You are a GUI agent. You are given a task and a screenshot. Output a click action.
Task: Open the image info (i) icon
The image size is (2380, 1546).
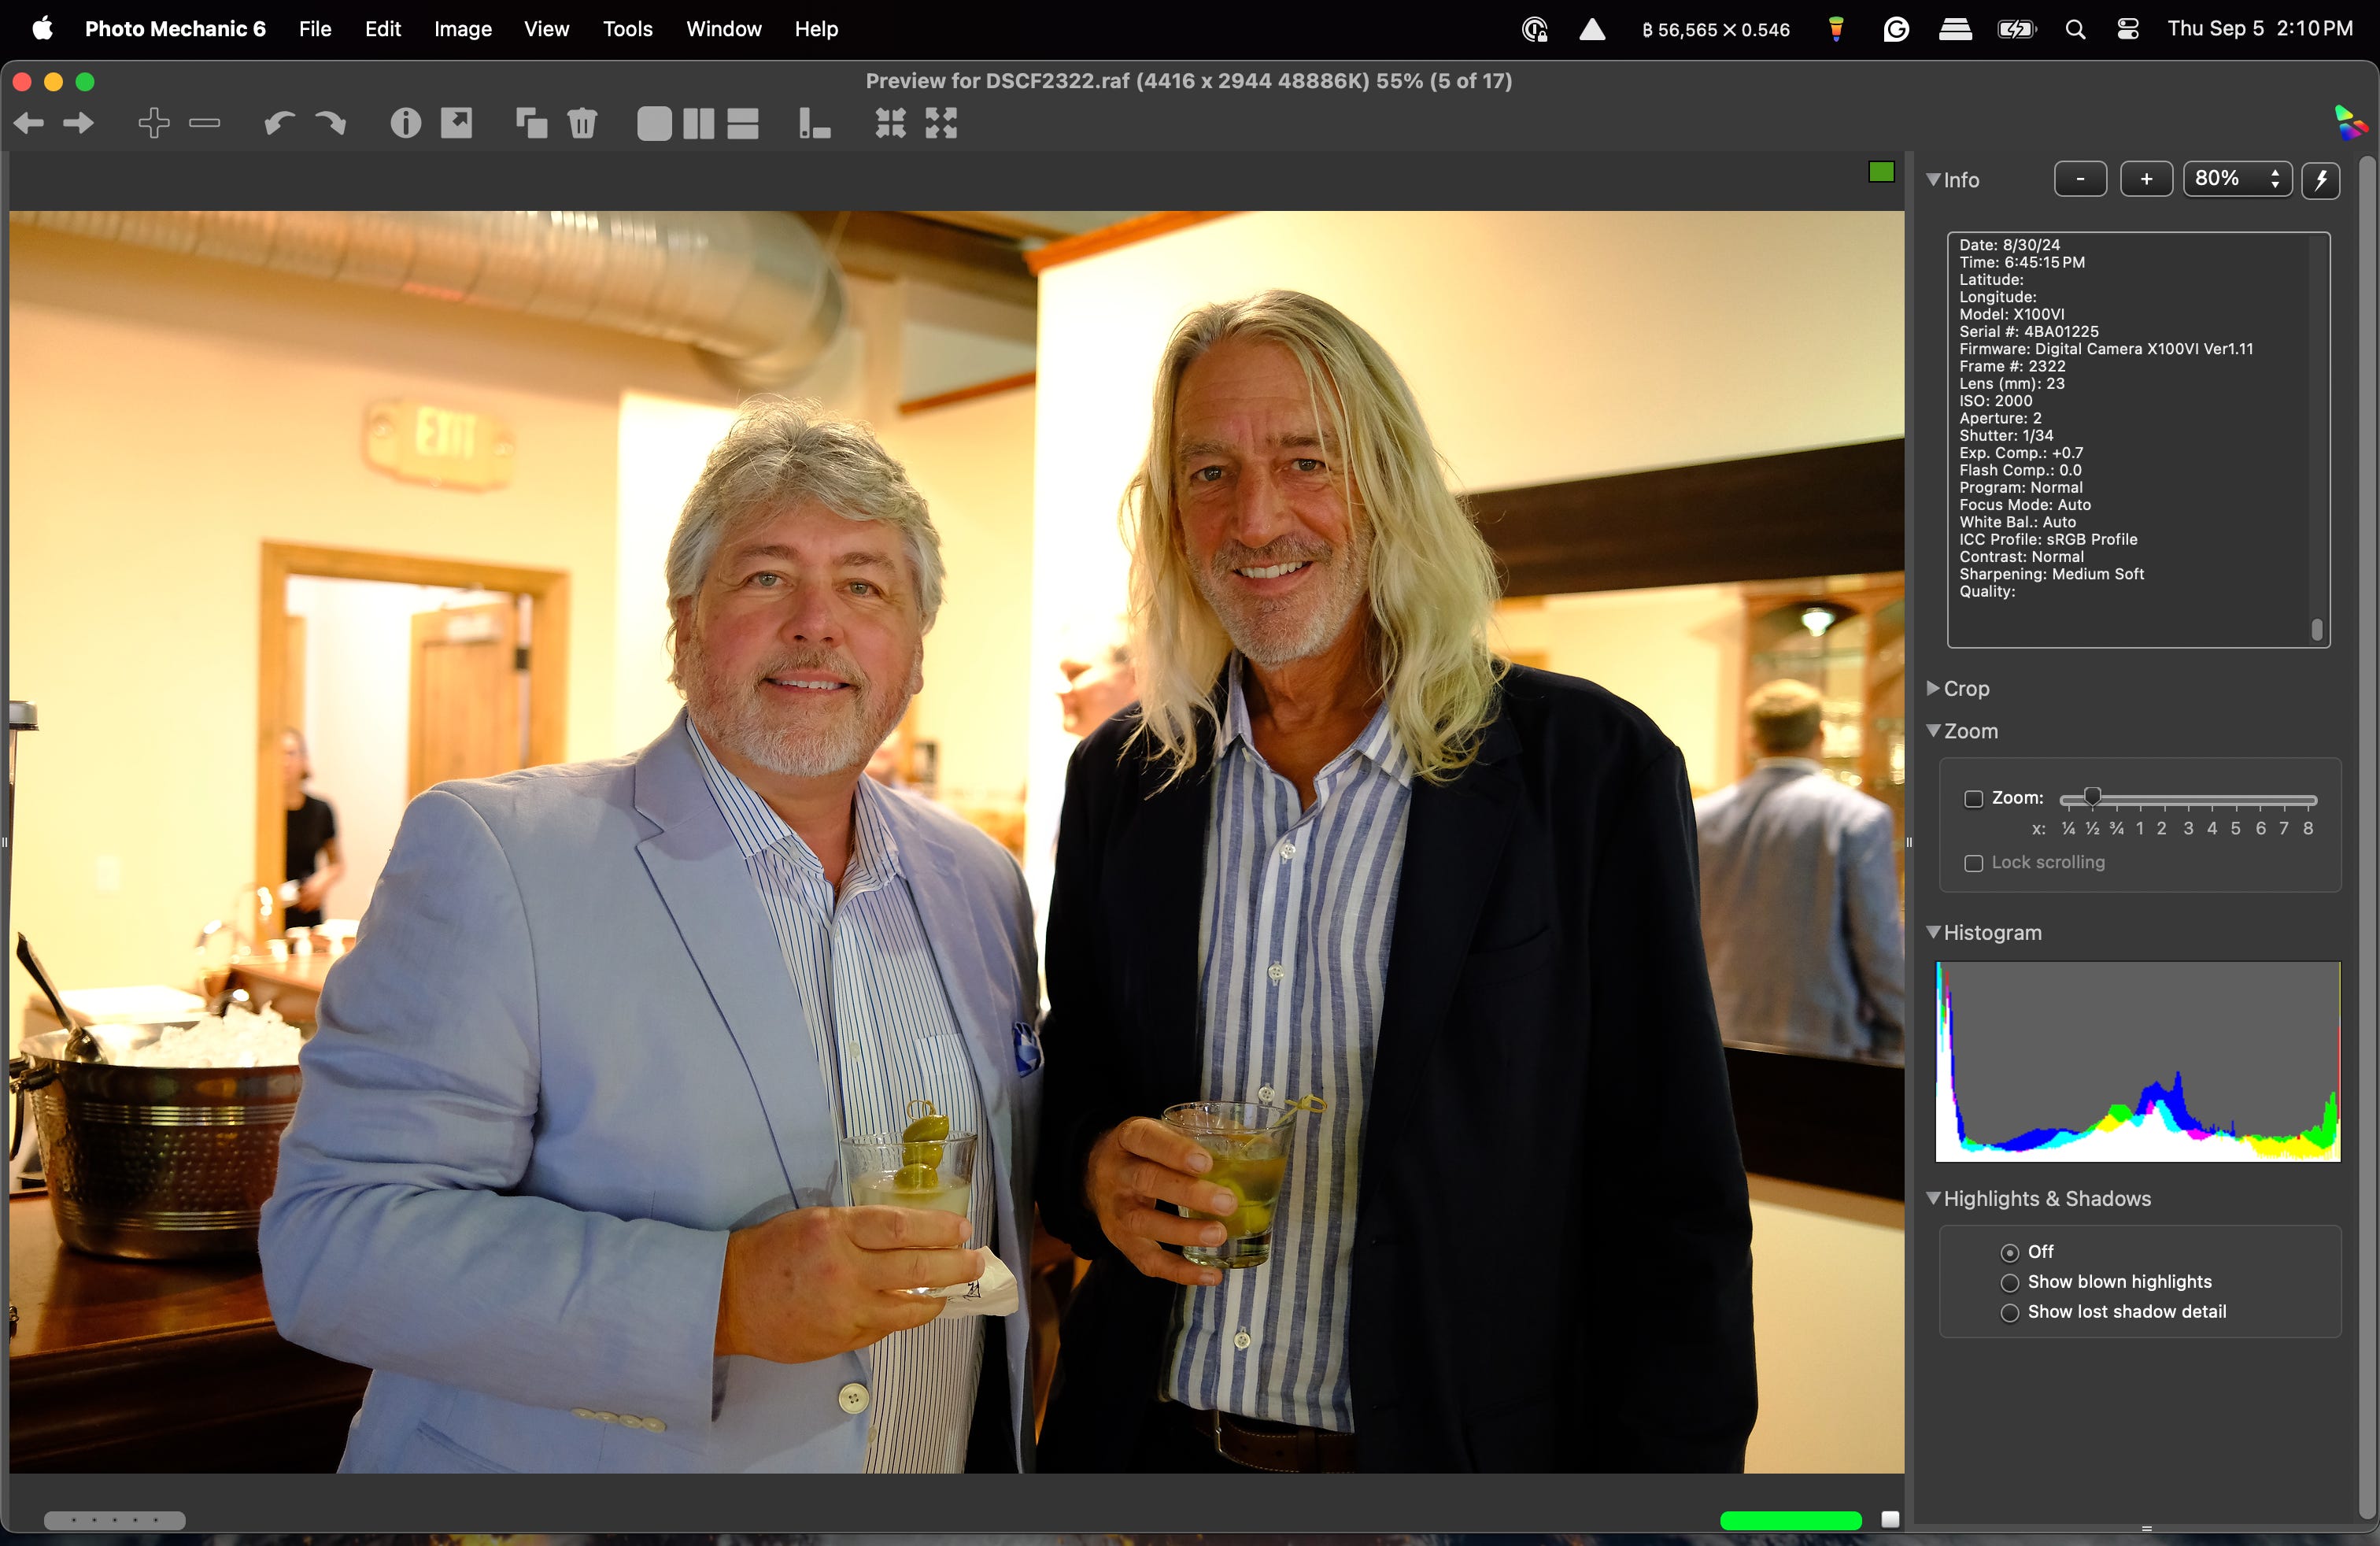point(405,124)
